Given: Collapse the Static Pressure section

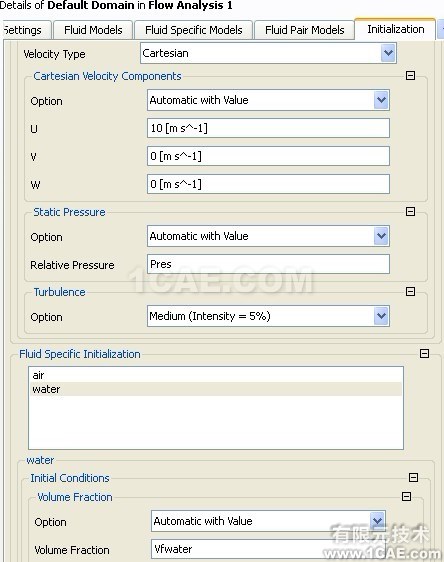Looking at the screenshot, I should click(410, 211).
